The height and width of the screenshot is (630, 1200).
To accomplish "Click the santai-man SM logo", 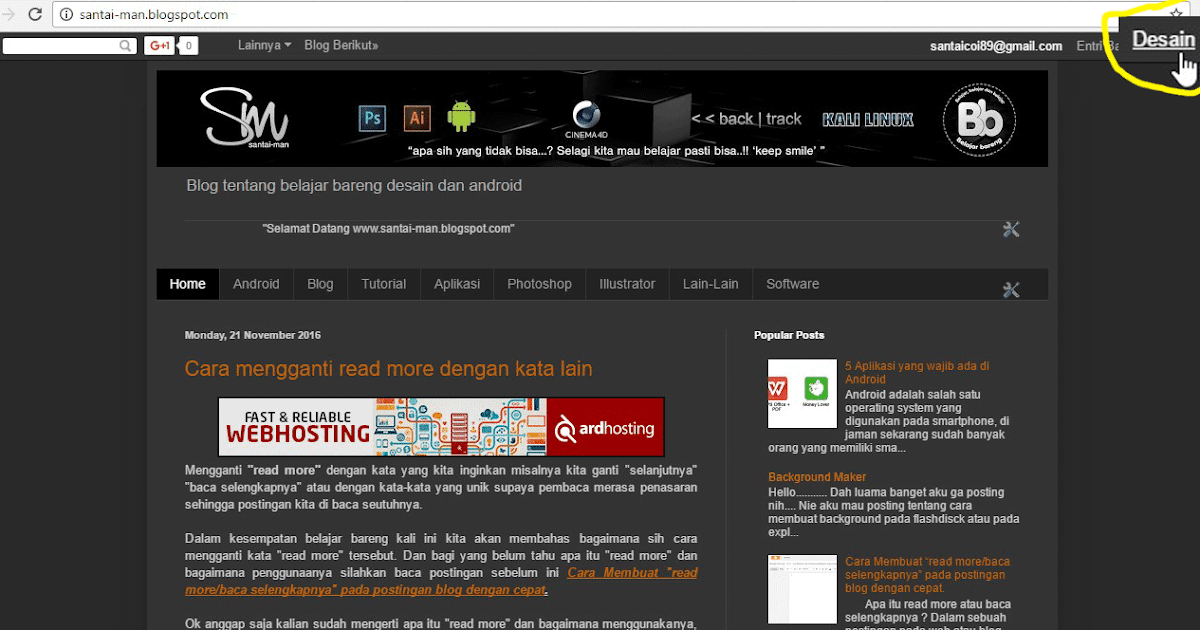I will coord(245,118).
